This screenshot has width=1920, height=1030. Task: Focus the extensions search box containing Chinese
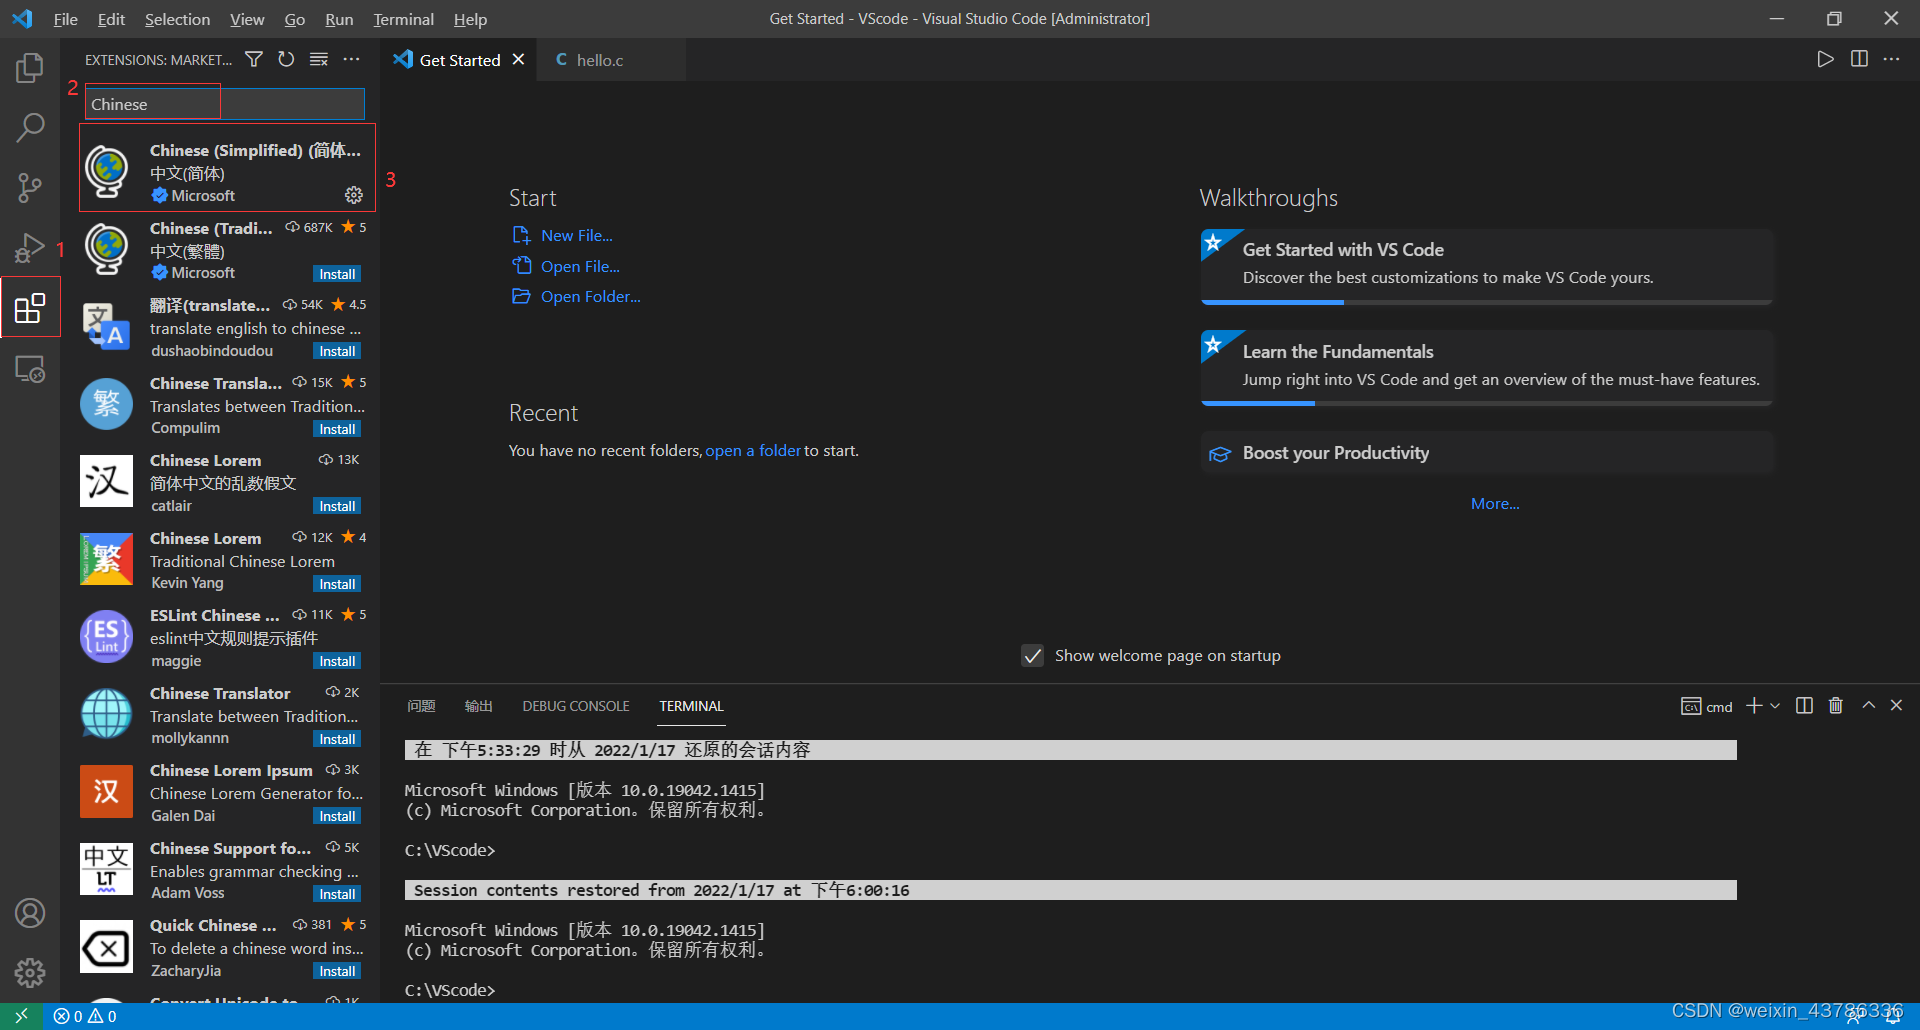pyautogui.click(x=225, y=104)
